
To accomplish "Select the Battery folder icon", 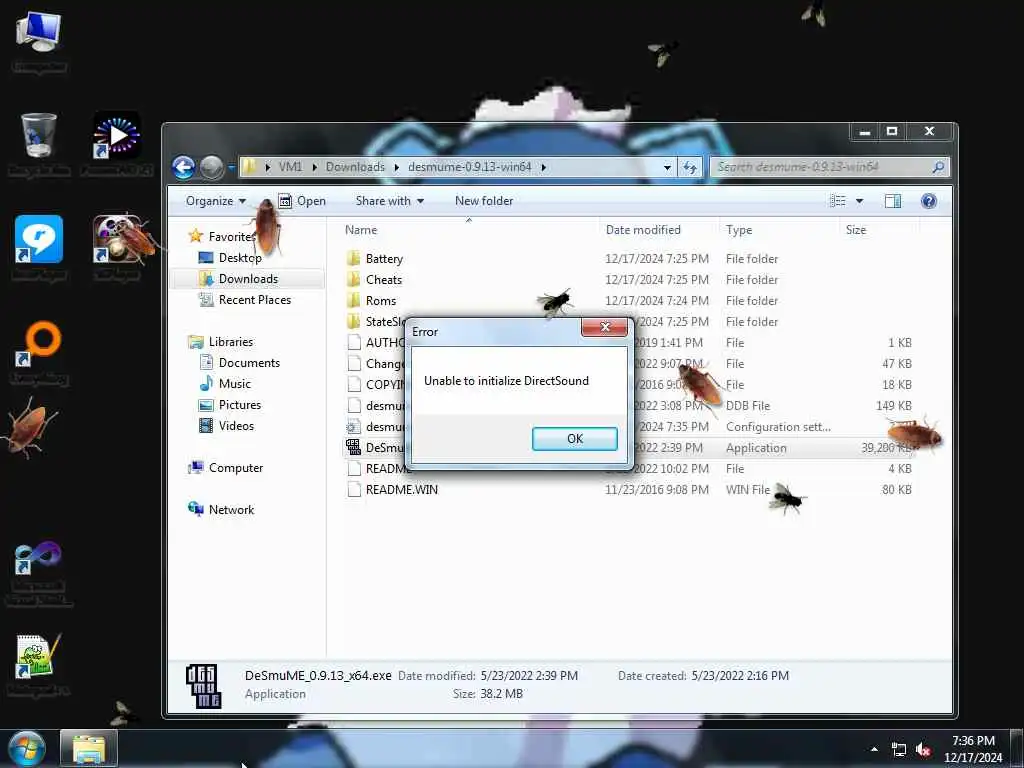I will point(353,259).
